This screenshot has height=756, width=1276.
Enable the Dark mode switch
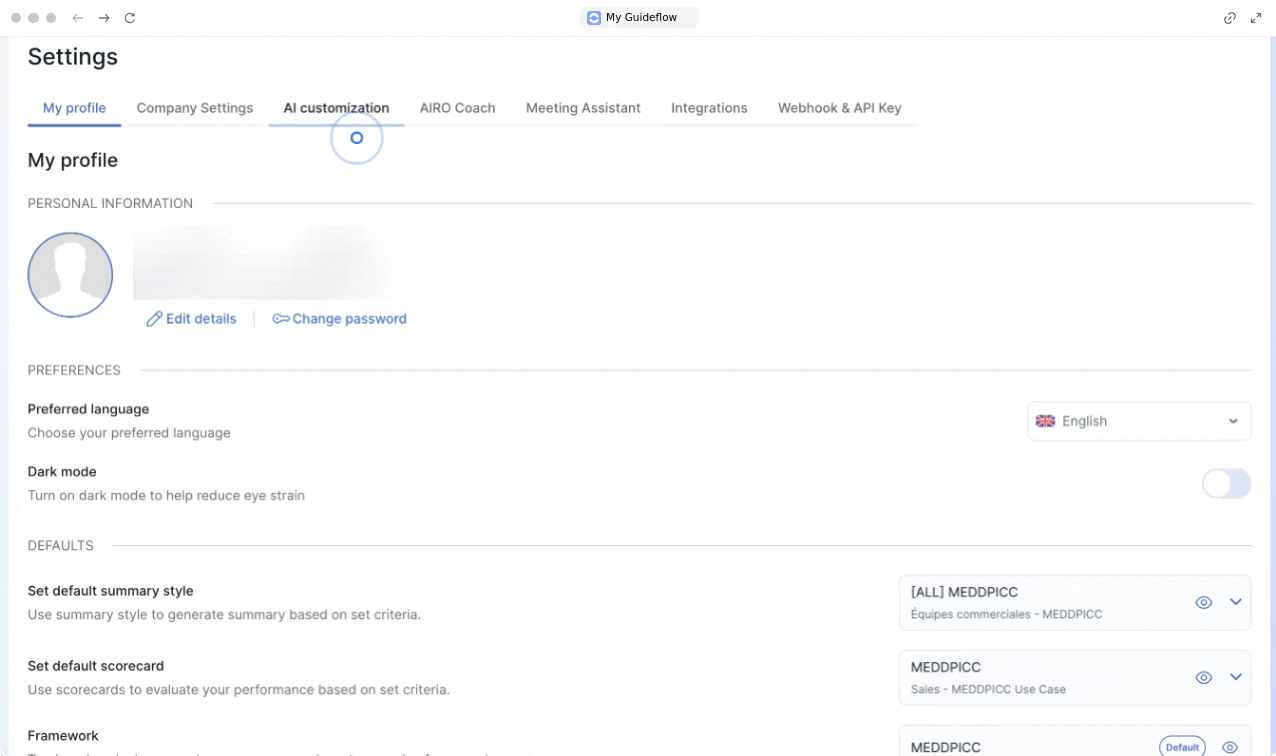[1226, 484]
